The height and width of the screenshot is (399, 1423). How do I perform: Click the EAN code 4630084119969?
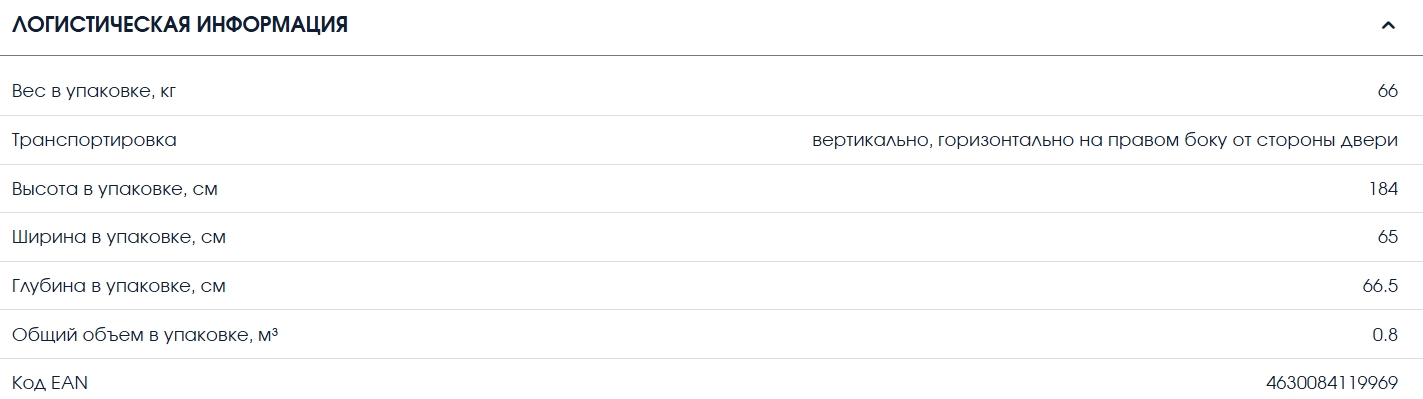(x=1332, y=383)
